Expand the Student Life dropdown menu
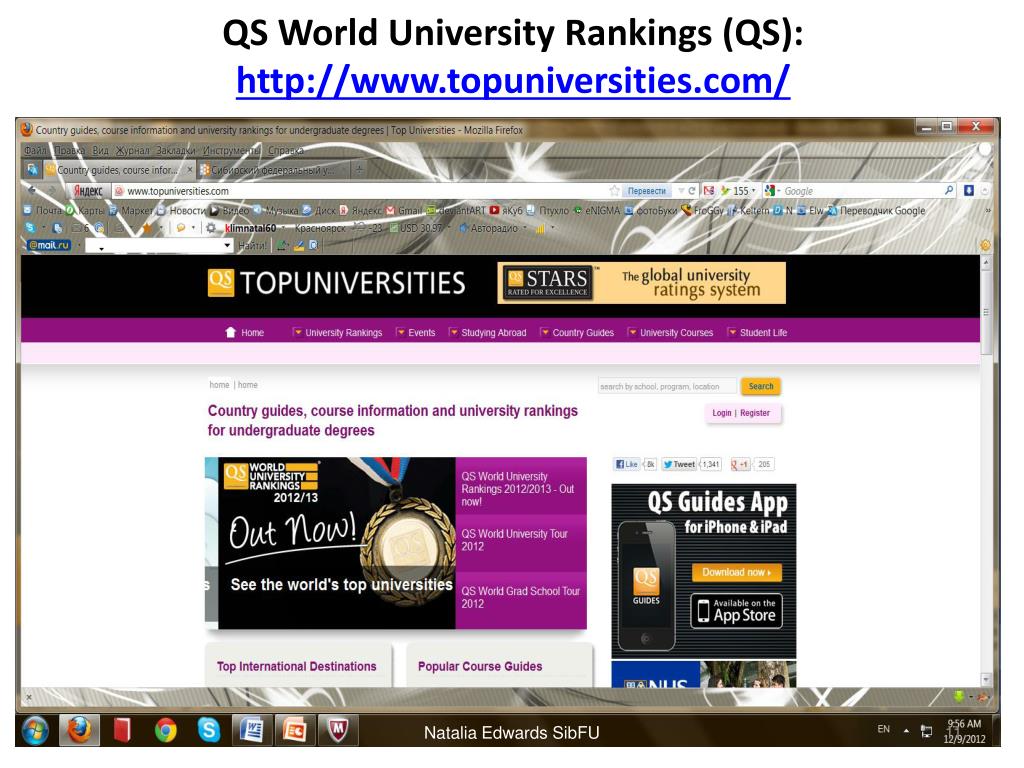 point(732,332)
